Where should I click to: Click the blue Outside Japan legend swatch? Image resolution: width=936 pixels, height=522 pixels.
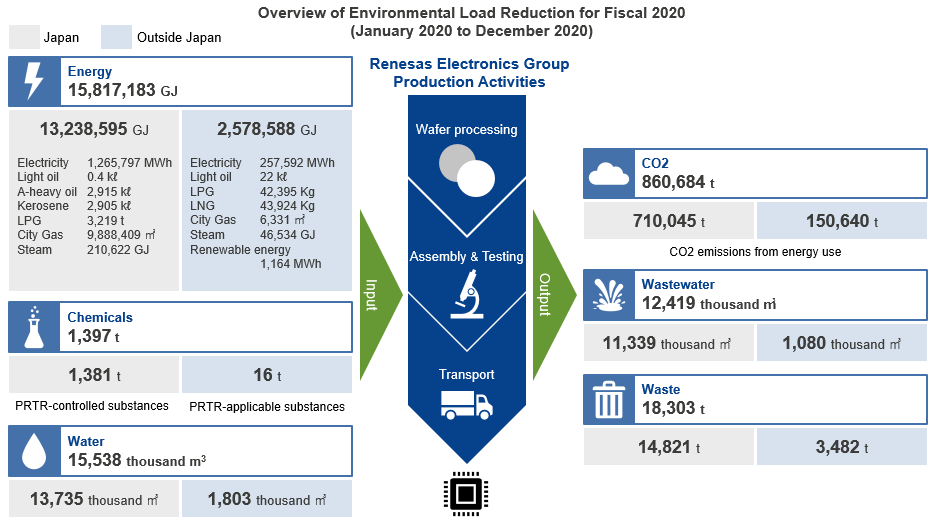(x=116, y=37)
